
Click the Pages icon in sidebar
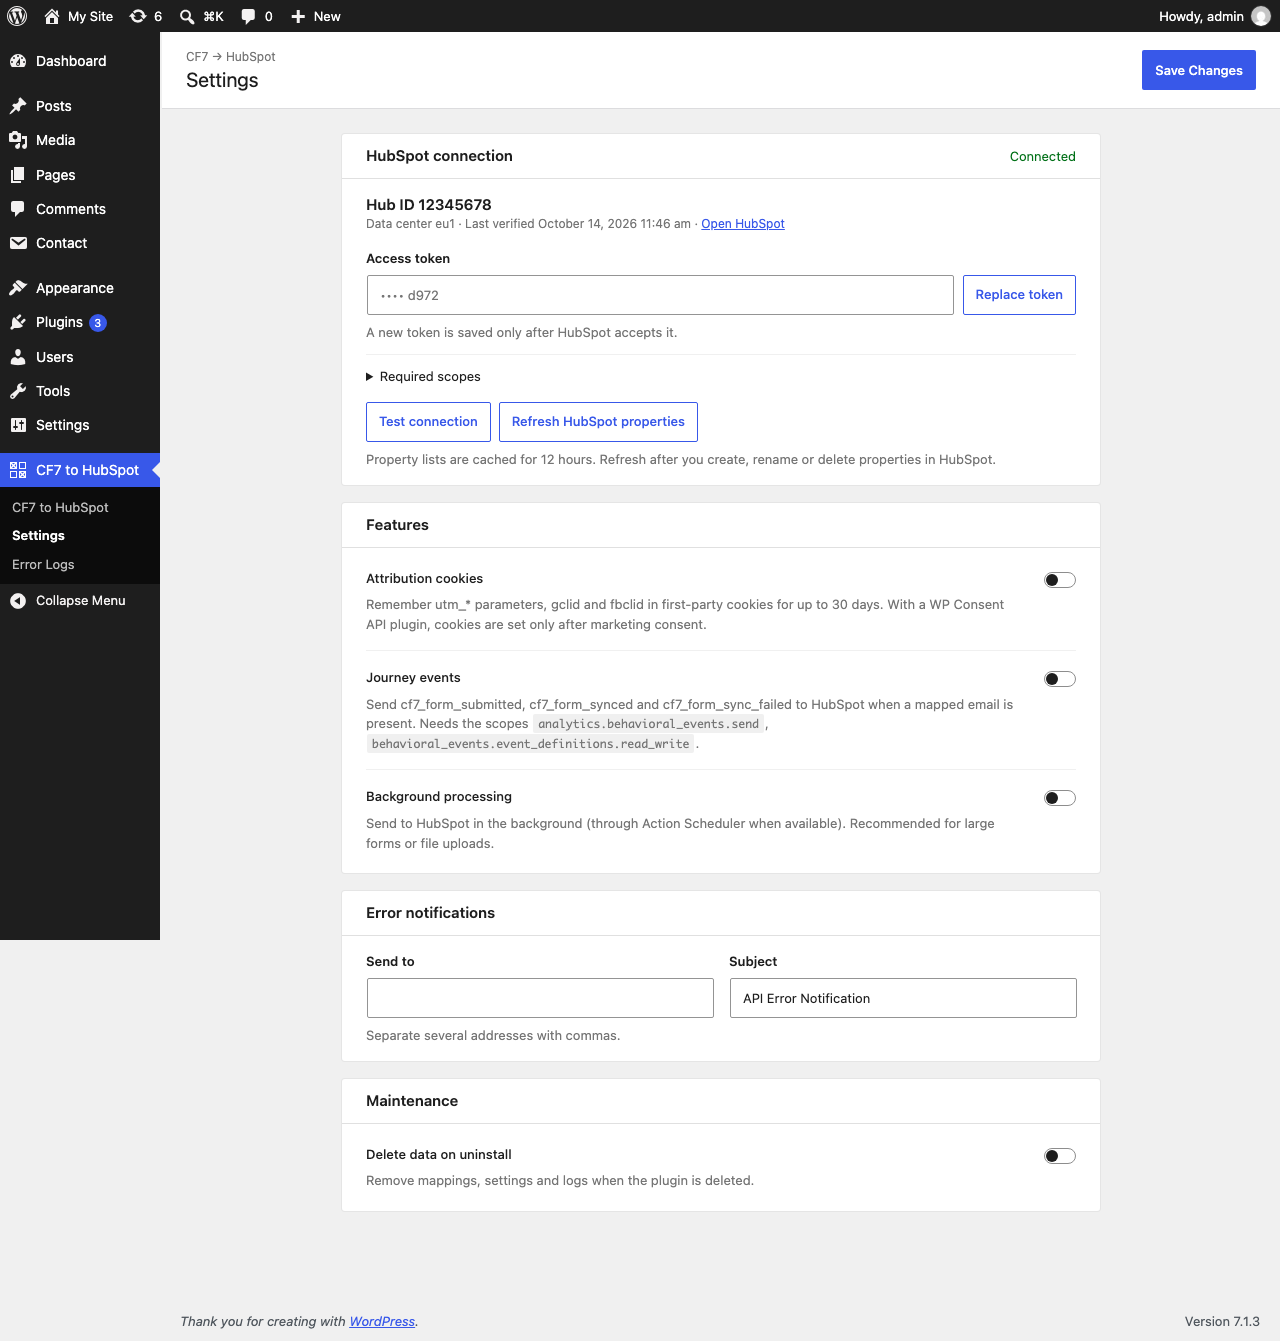(x=18, y=175)
